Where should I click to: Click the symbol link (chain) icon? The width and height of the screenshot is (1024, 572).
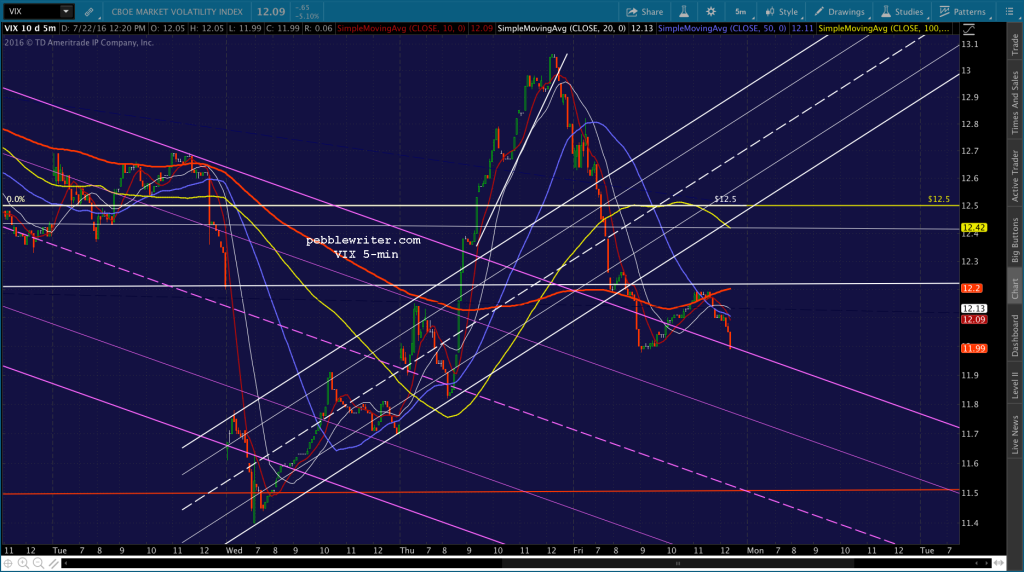(x=89, y=12)
